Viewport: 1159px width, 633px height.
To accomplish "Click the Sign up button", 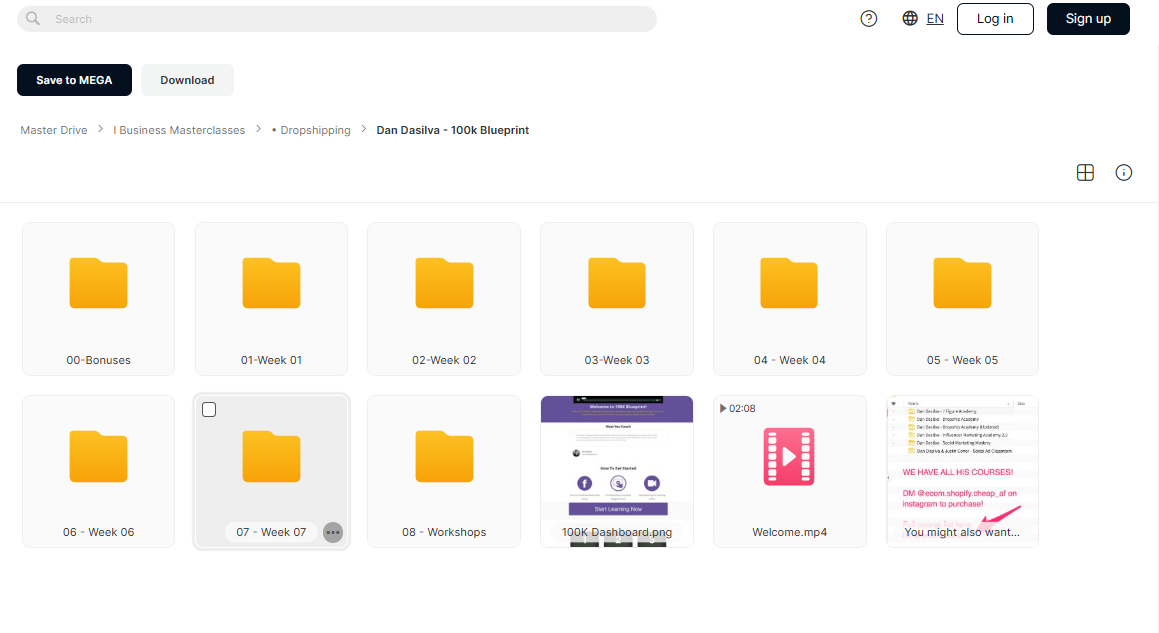I will coord(1088,18).
